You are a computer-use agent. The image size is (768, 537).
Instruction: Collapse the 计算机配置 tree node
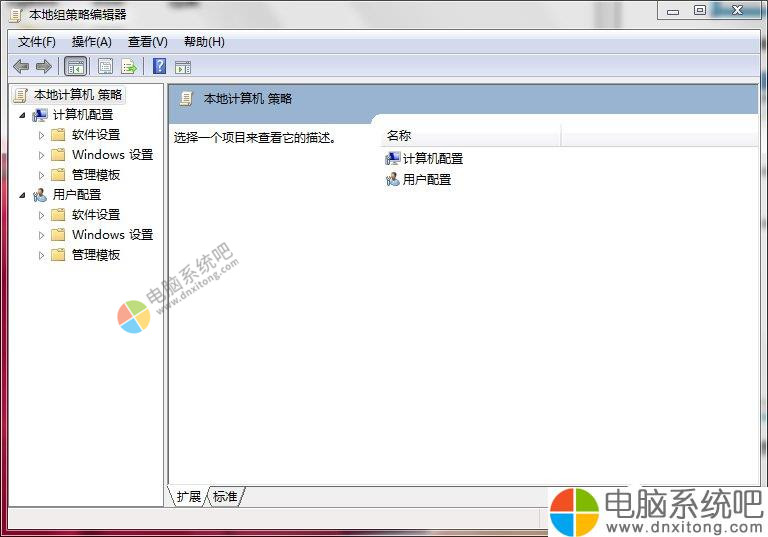pos(23,116)
